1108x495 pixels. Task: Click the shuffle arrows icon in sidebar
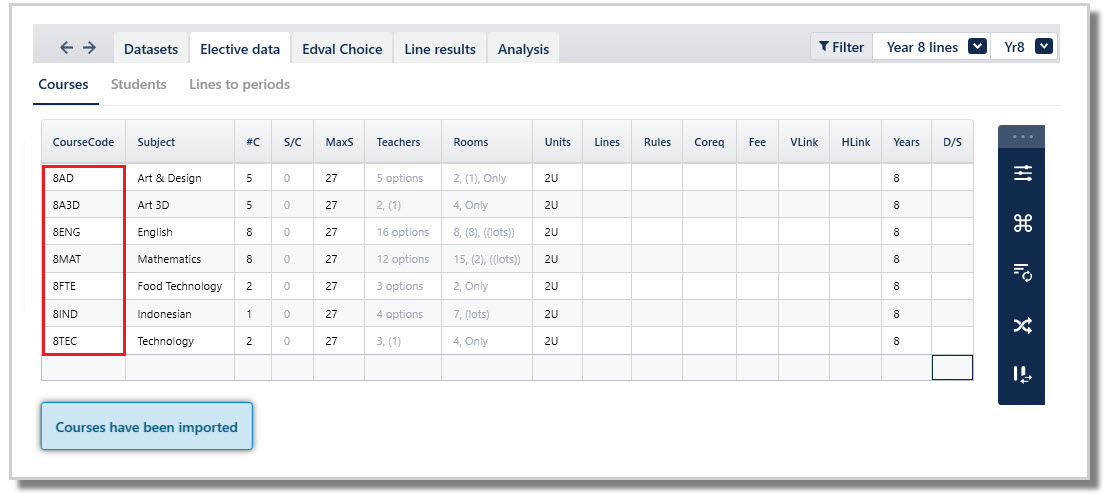pyautogui.click(x=1022, y=326)
